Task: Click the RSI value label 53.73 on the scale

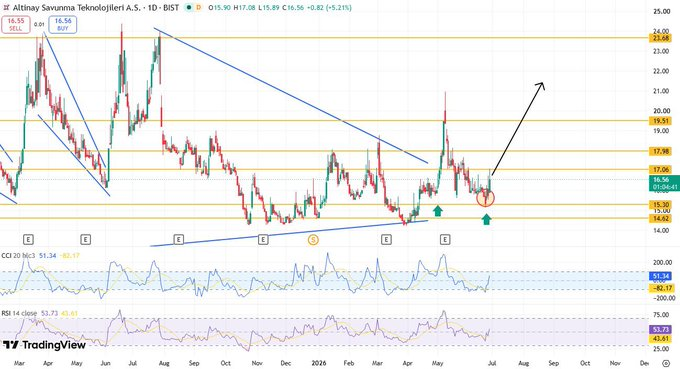Action: click(661, 330)
